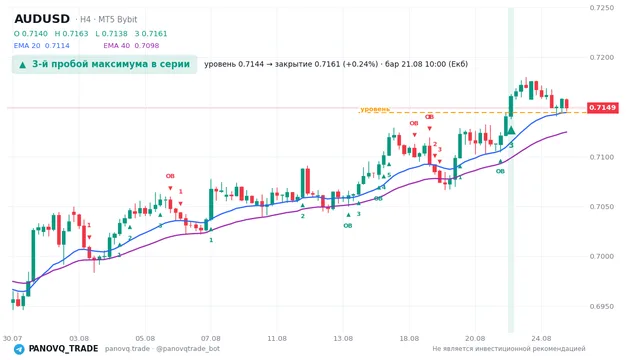Click the 0.6950 price axis label
Screen dimensions: 640x360
tap(602, 306)
